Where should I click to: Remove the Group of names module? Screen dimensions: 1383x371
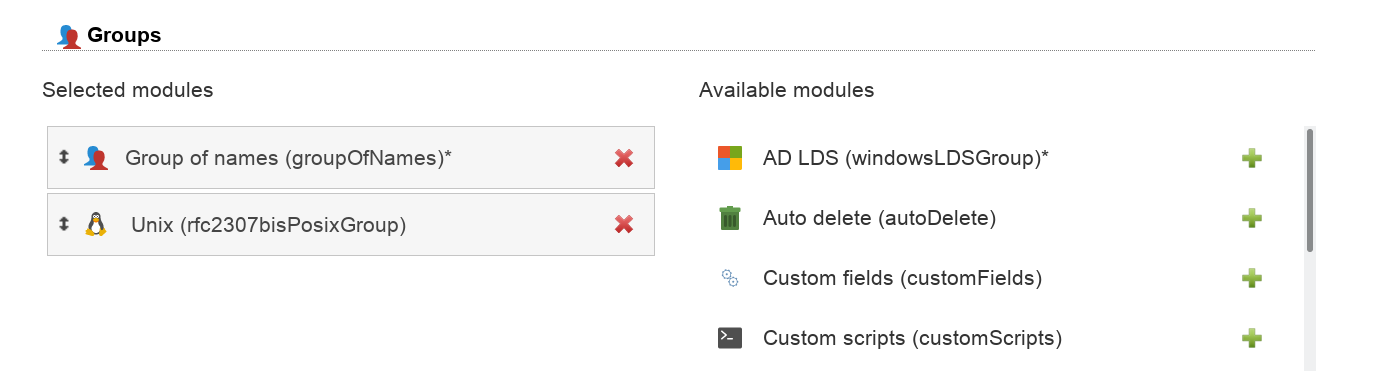pos(624,158)
